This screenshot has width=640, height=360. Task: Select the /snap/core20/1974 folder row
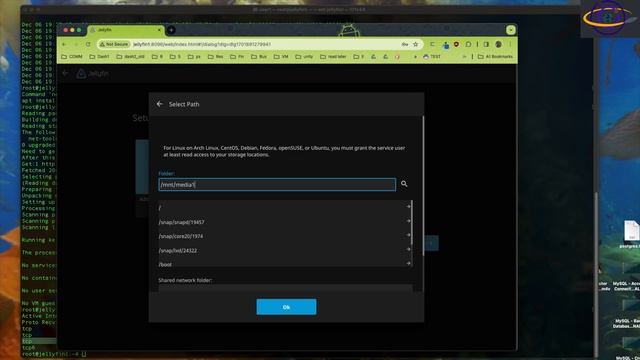click(284, 236)
